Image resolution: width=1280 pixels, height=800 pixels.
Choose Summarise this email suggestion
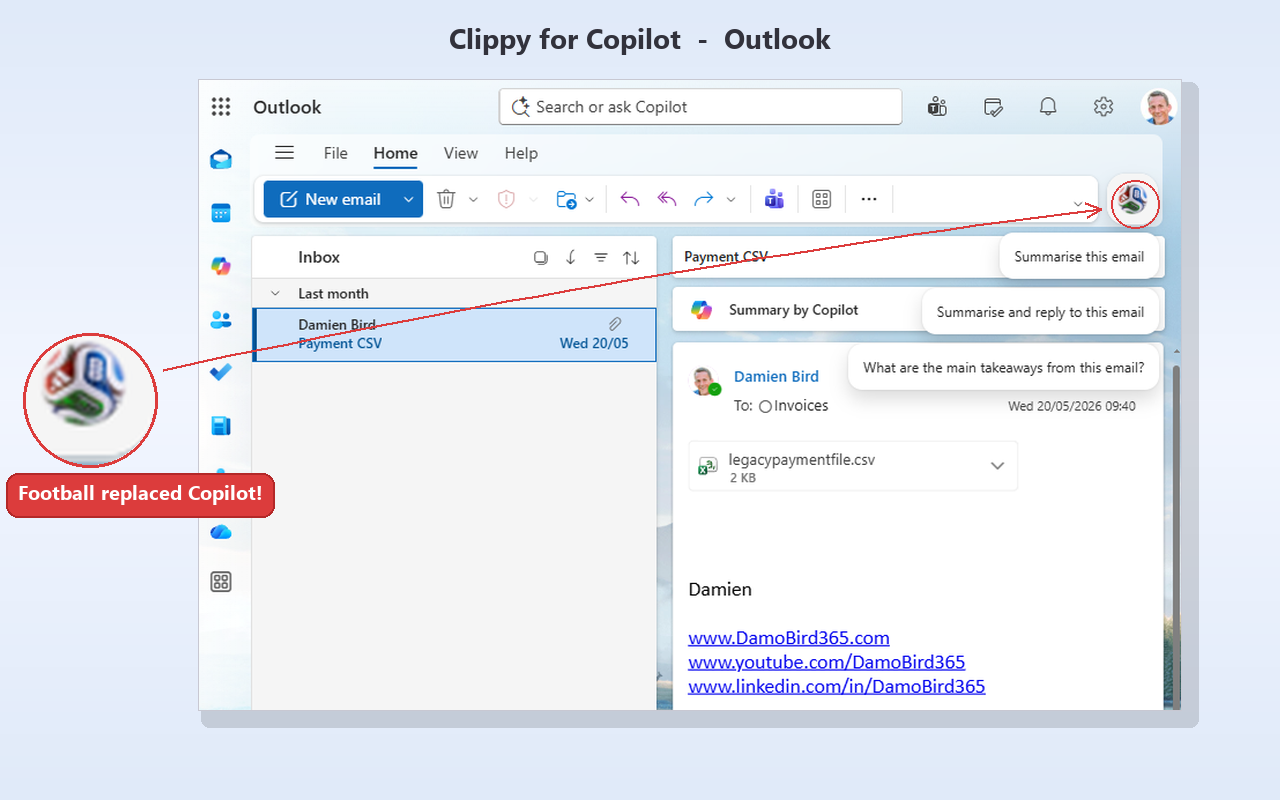coord(1079,257)
